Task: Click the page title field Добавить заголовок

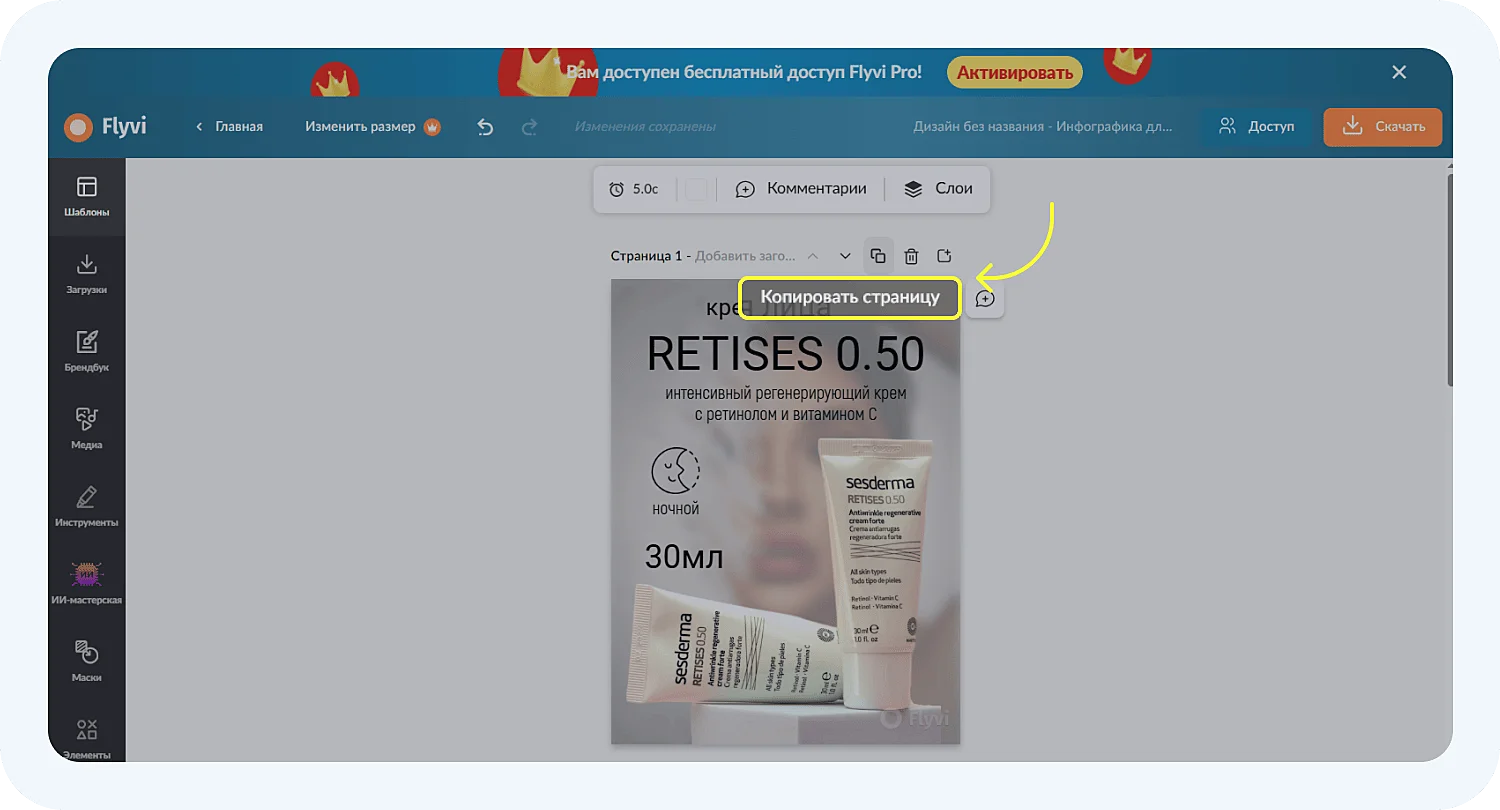Action: [x=745, y=256]
